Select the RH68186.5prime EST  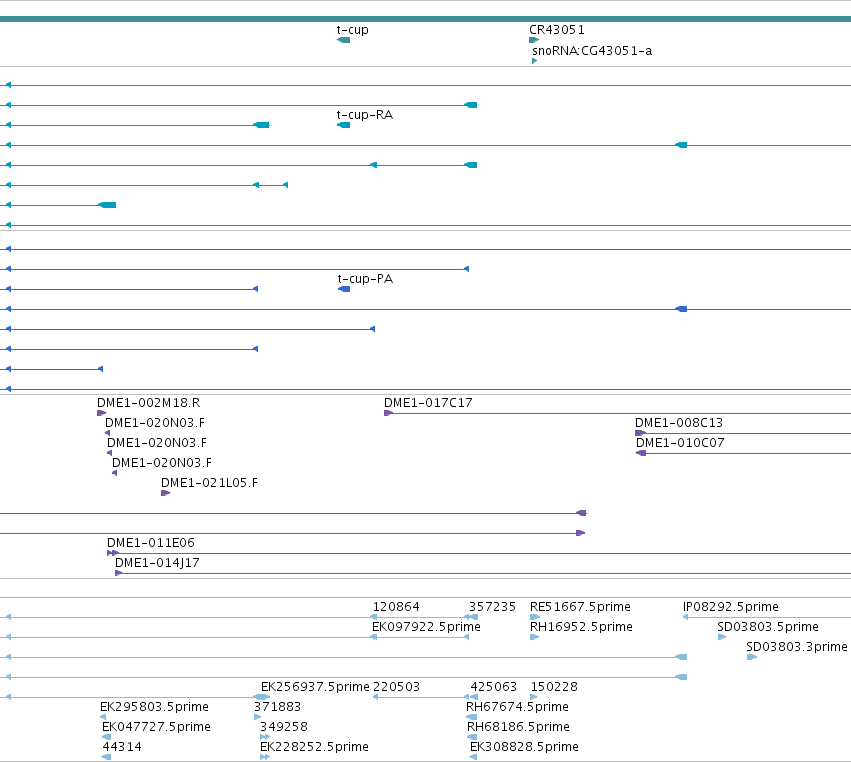click(518, 727)
